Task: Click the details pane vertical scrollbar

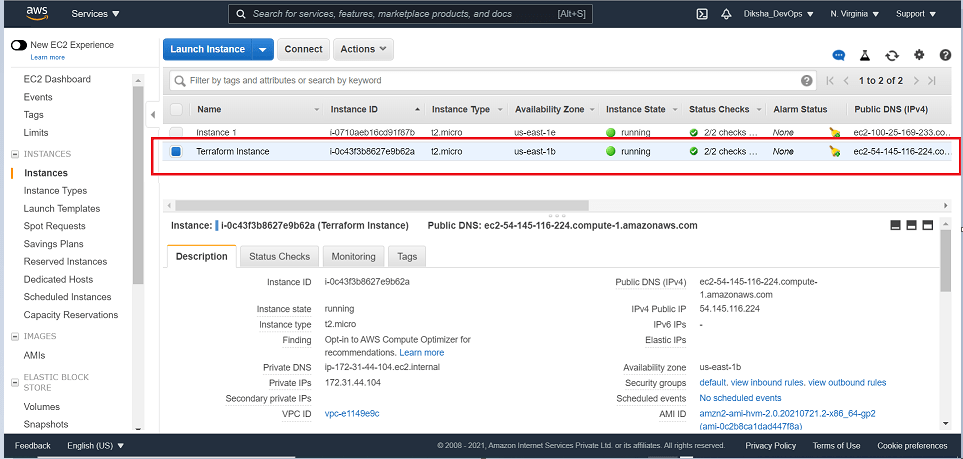Action: click(946, 263)
